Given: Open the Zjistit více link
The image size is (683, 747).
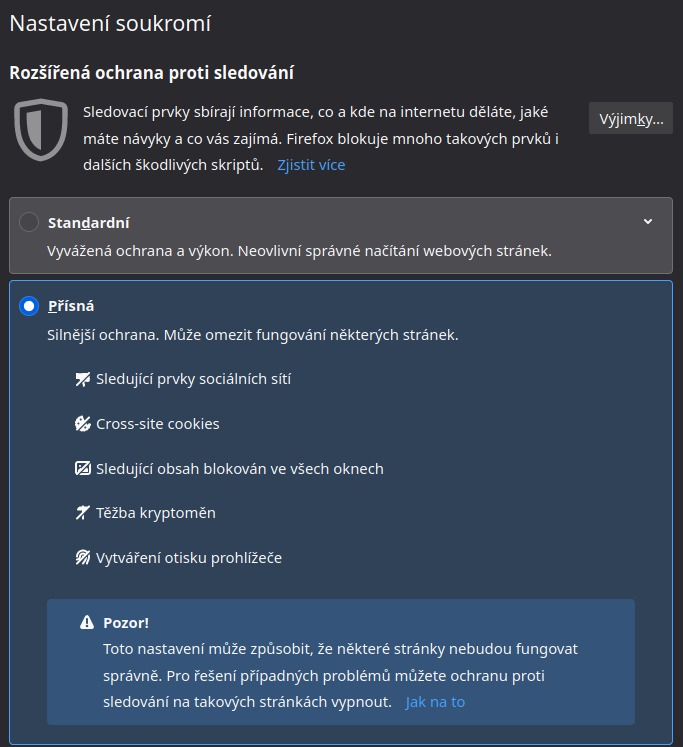Looking at the screenshot, I should (311, 165).
